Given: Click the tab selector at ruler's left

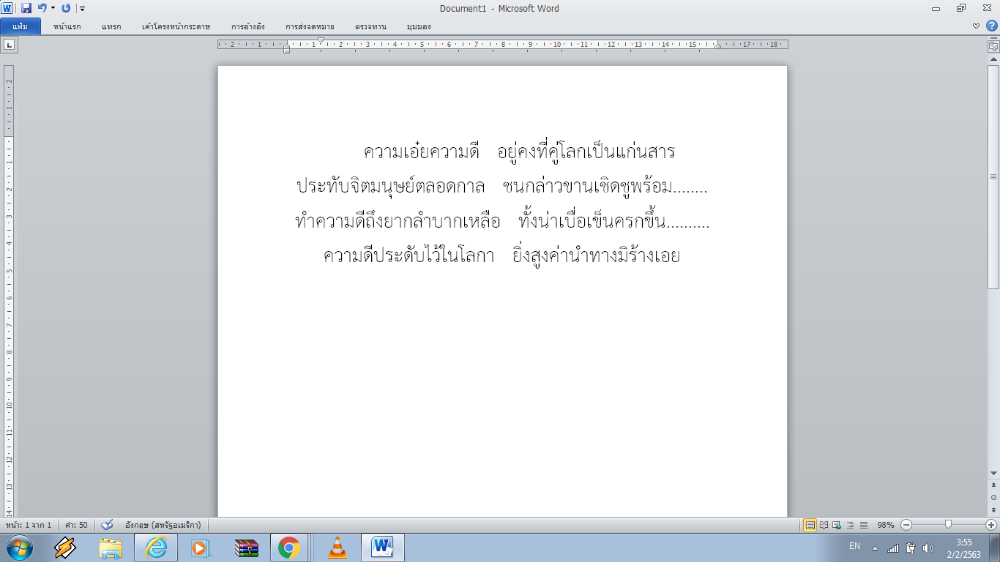Looking at the screenshot, I should click(8, 45).
